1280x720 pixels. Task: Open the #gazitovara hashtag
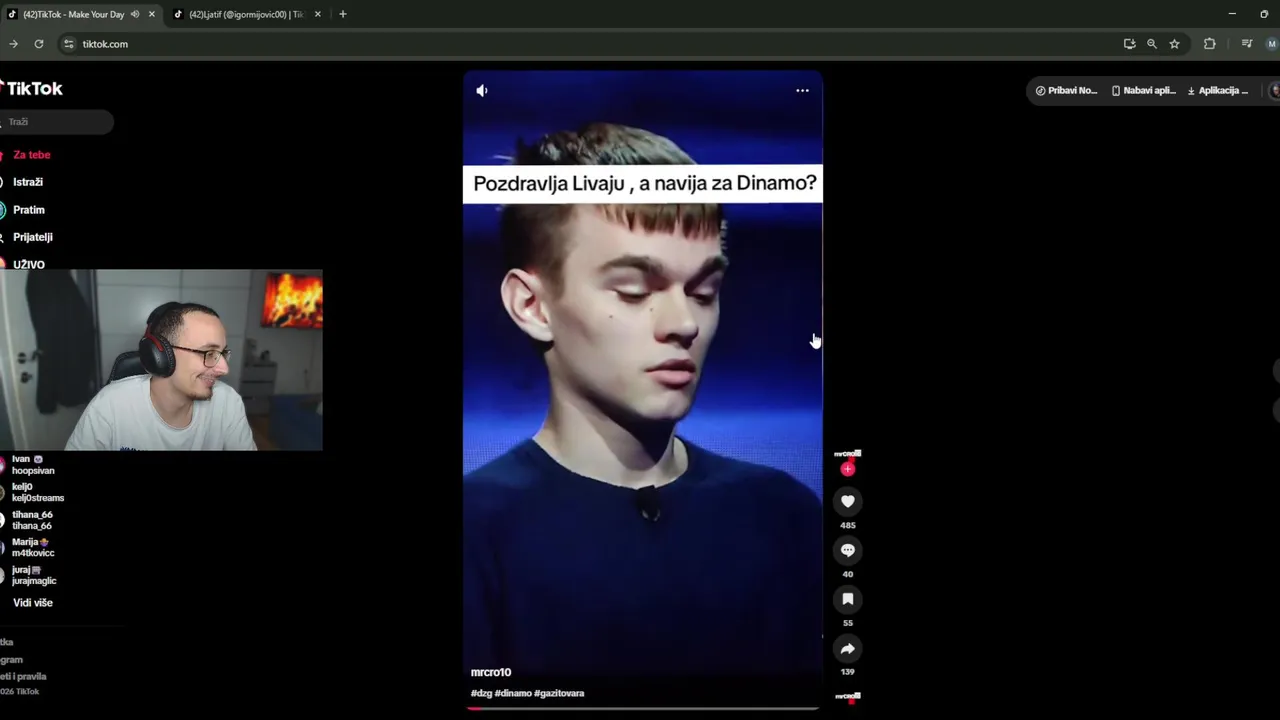point(559,693)
